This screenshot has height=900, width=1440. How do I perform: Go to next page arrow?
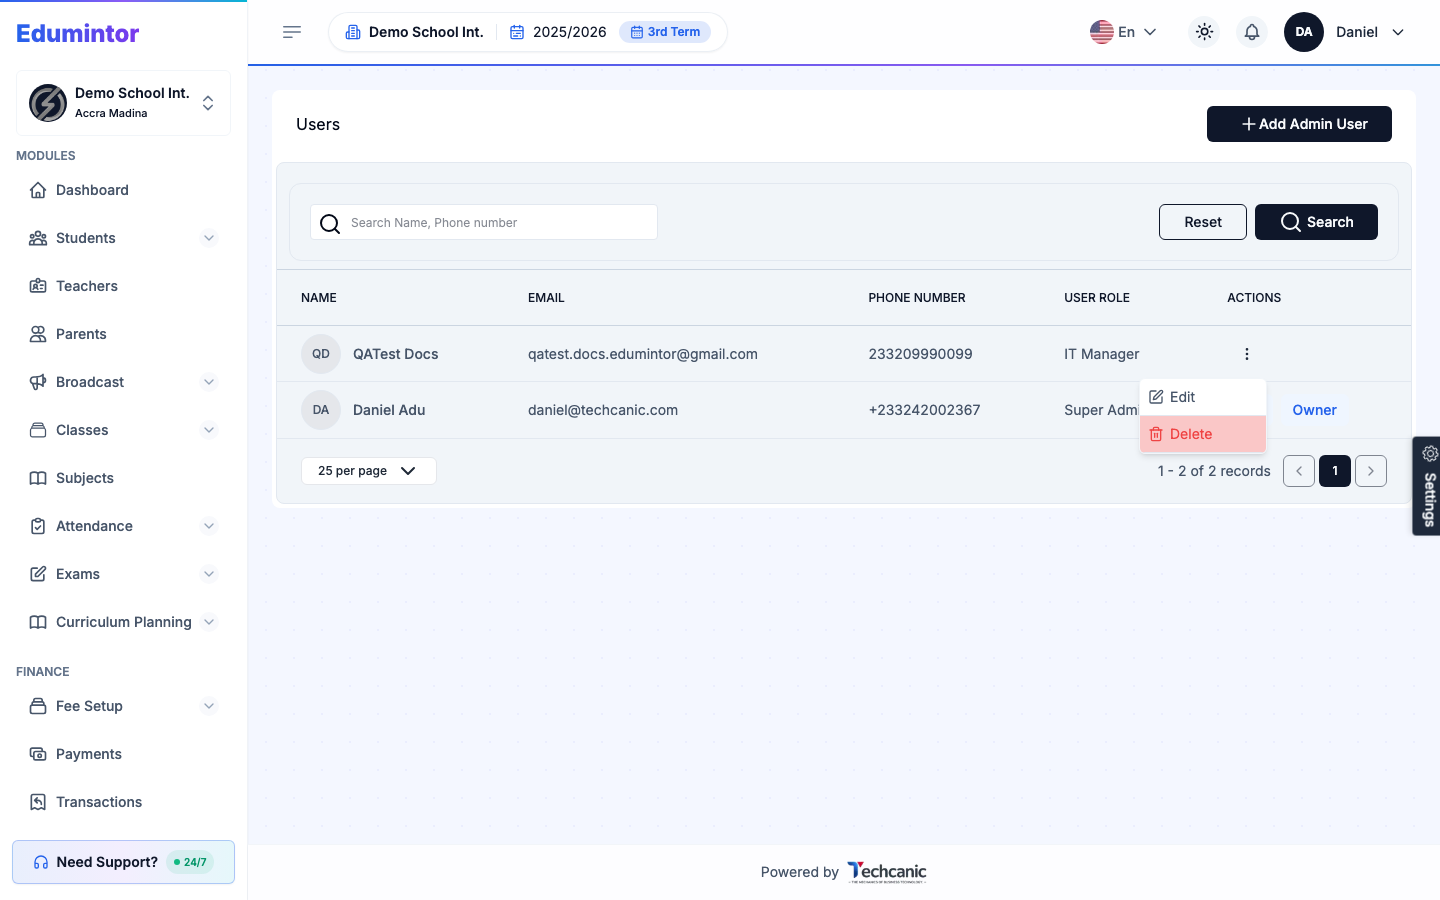pos(1371,471)
